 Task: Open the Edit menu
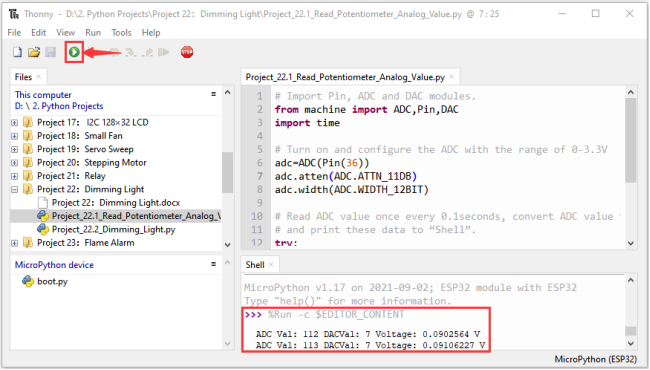(39, 33)
